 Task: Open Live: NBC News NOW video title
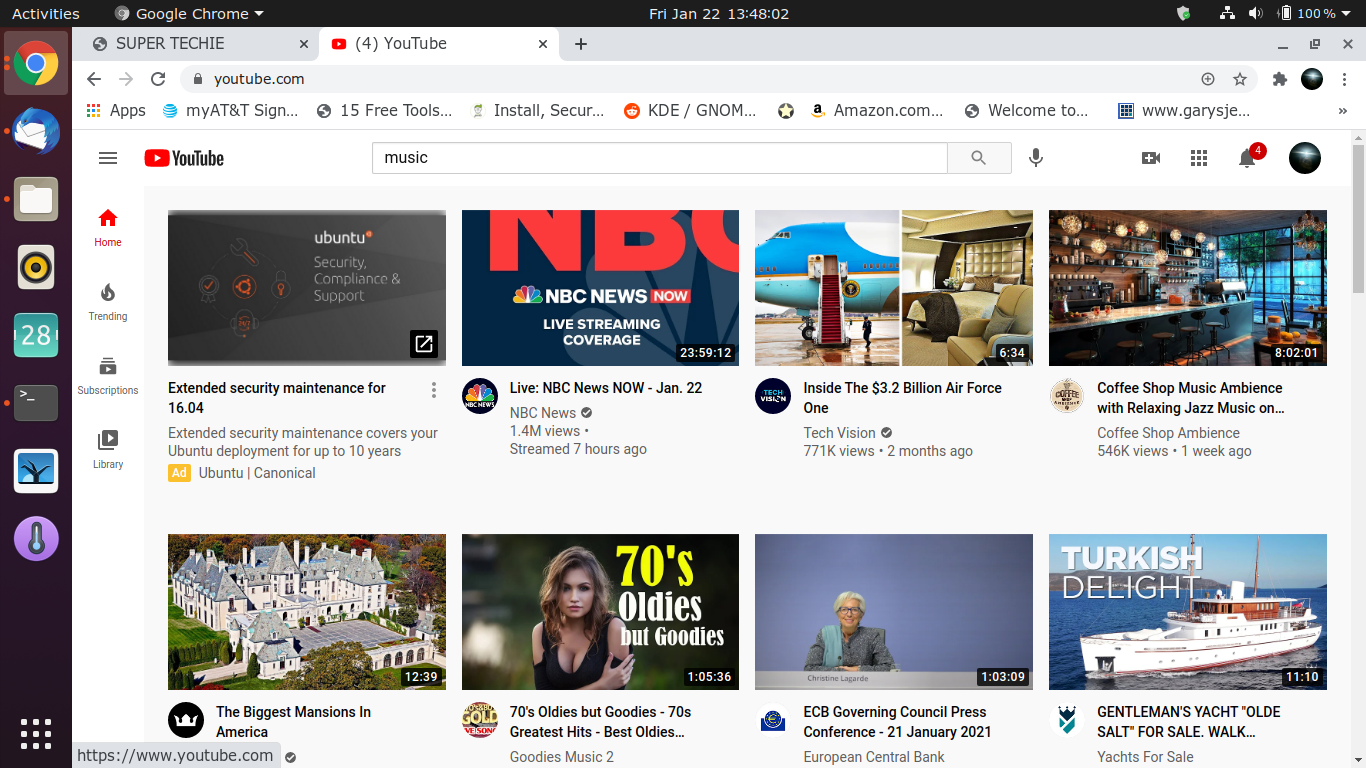(x=606, y=388)
